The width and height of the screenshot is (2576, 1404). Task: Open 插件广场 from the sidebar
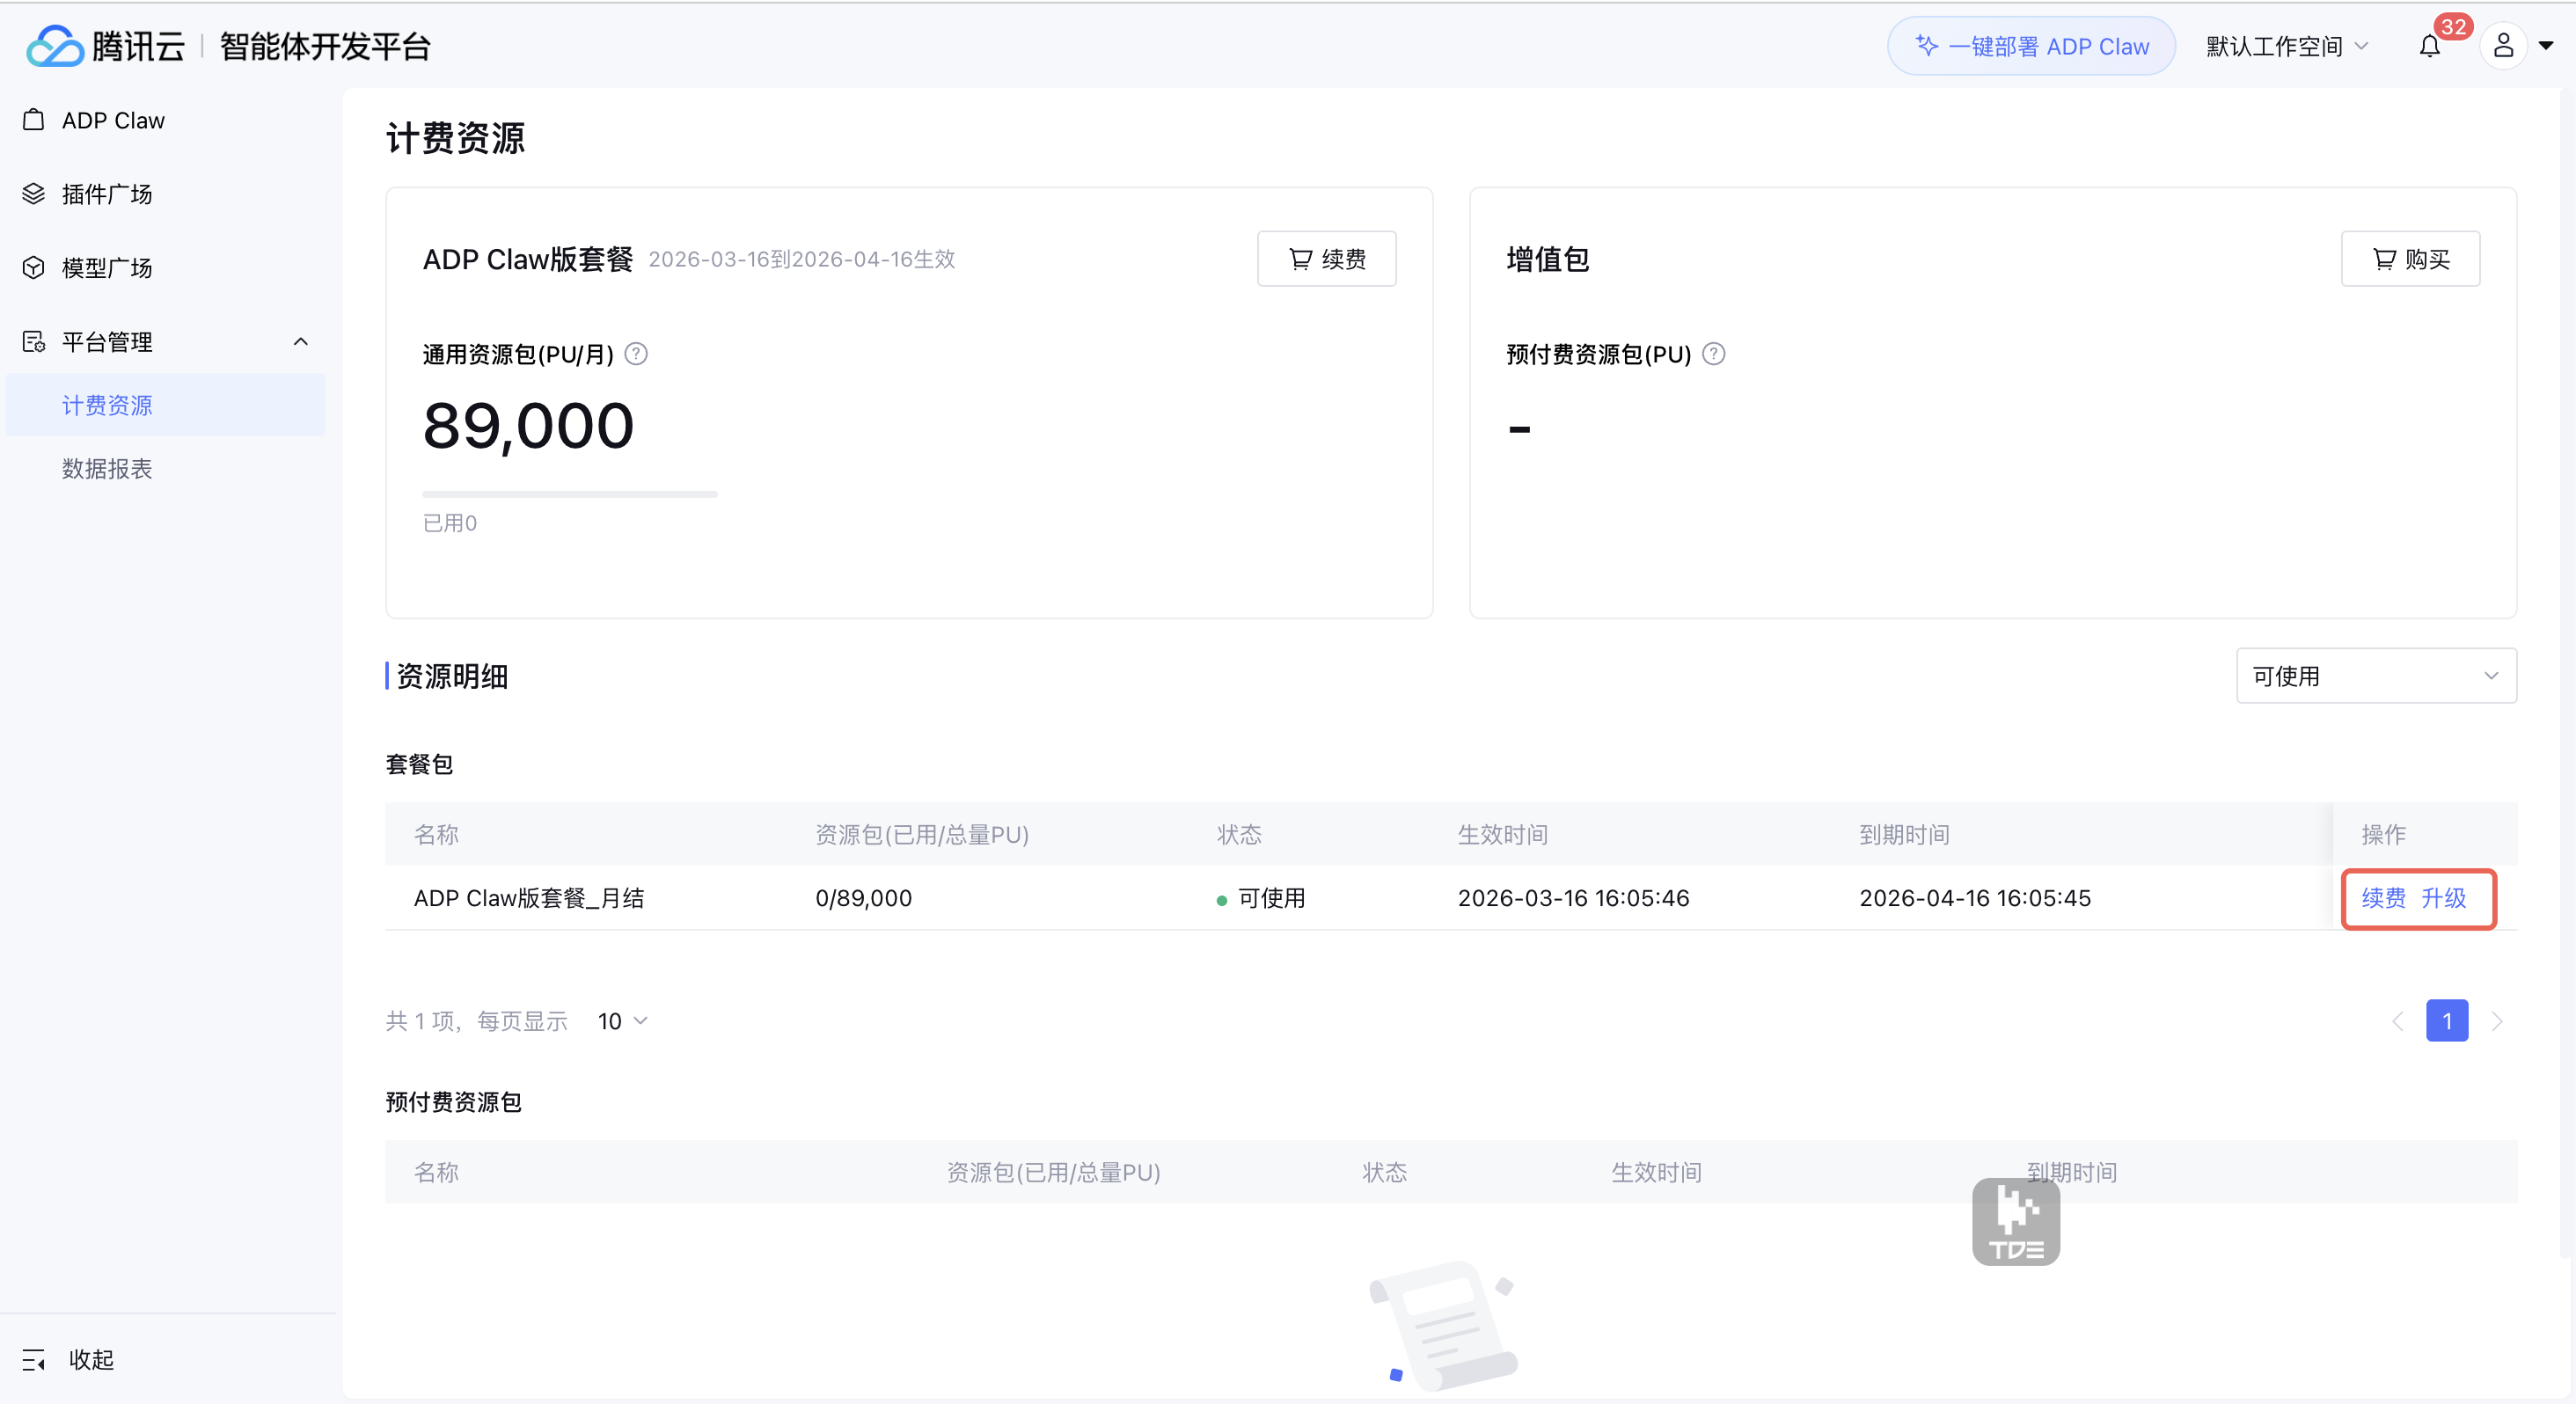point(107,194)
